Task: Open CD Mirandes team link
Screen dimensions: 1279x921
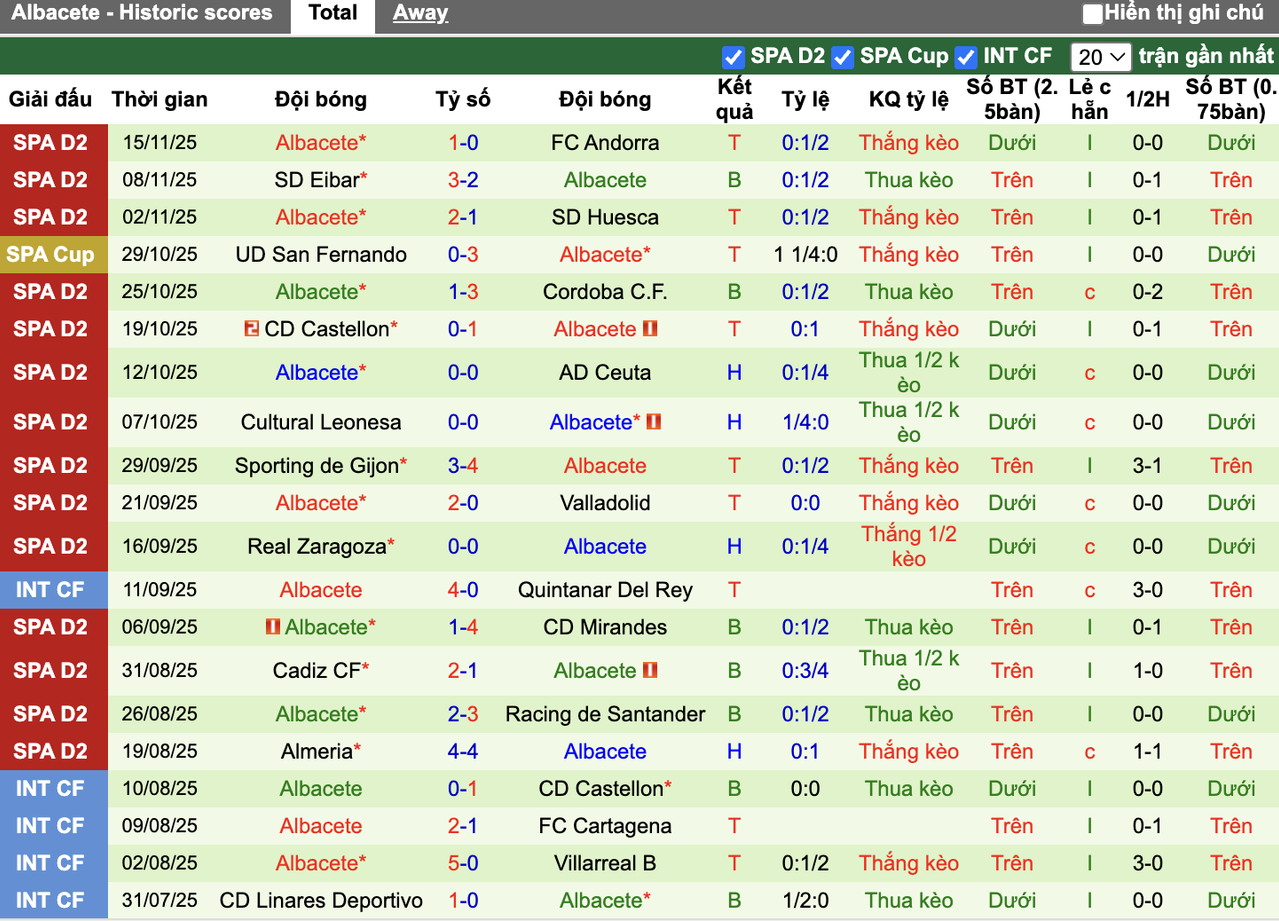Action: (605, 627)
